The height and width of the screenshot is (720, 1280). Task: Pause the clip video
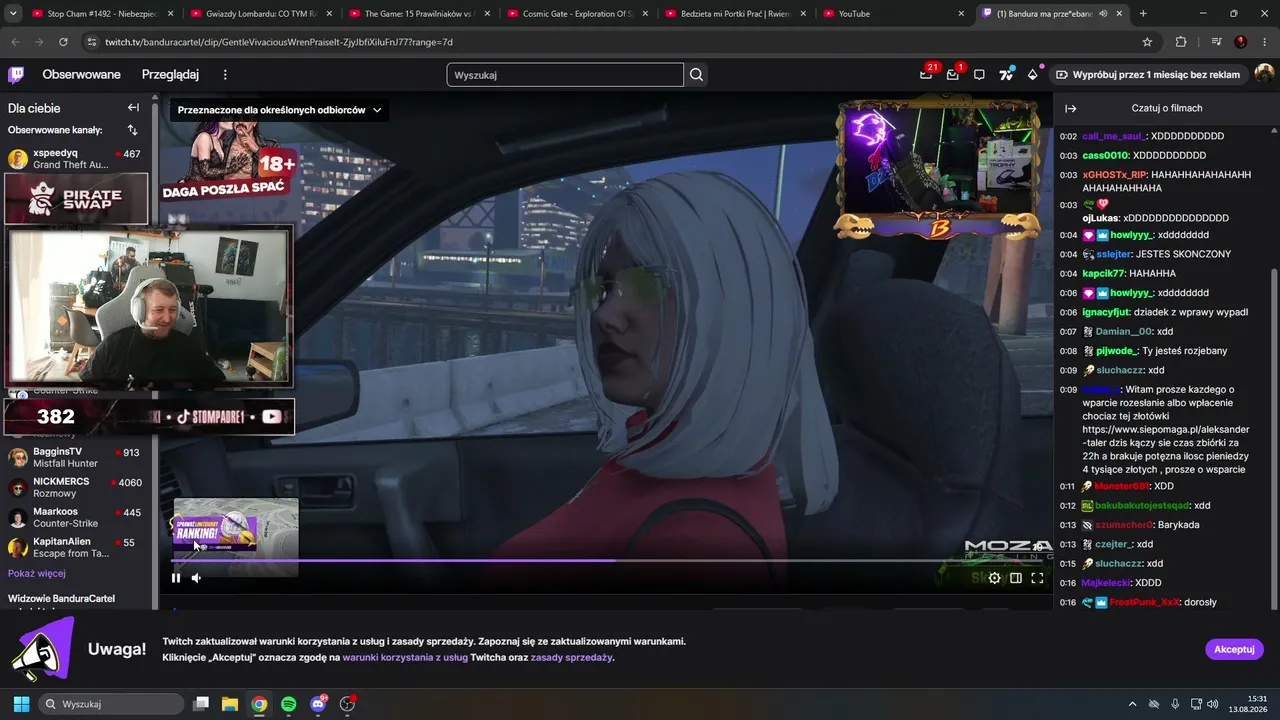[x=176, y=577]
